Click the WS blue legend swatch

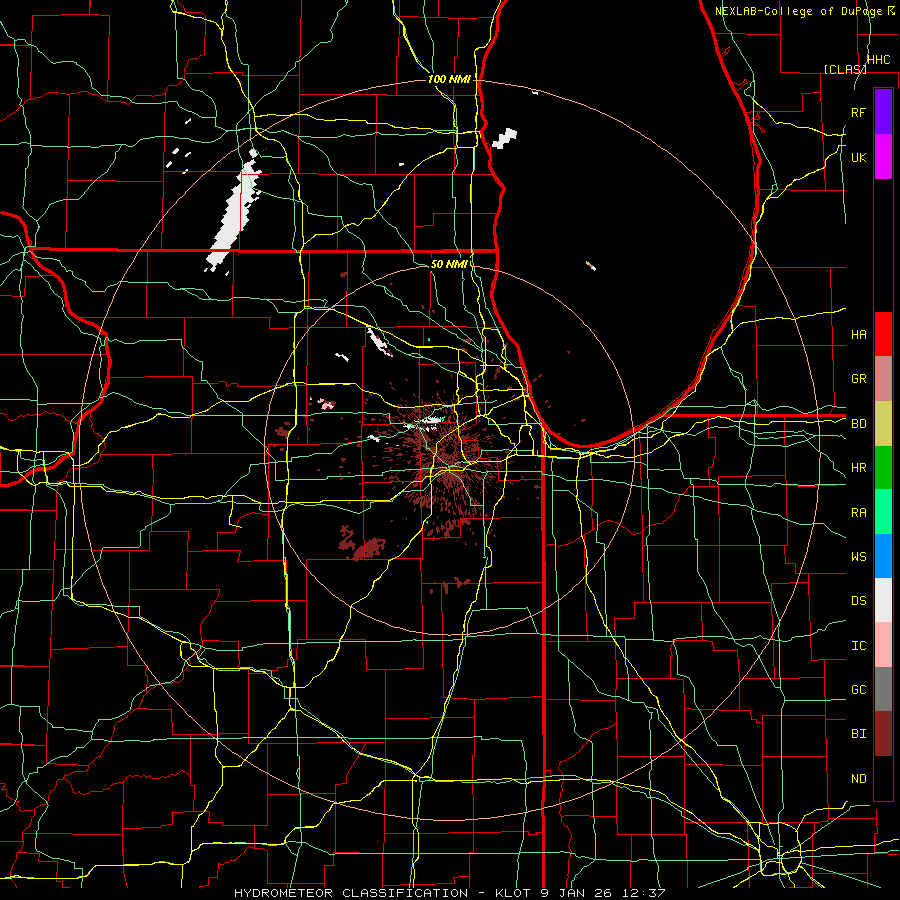883,556
